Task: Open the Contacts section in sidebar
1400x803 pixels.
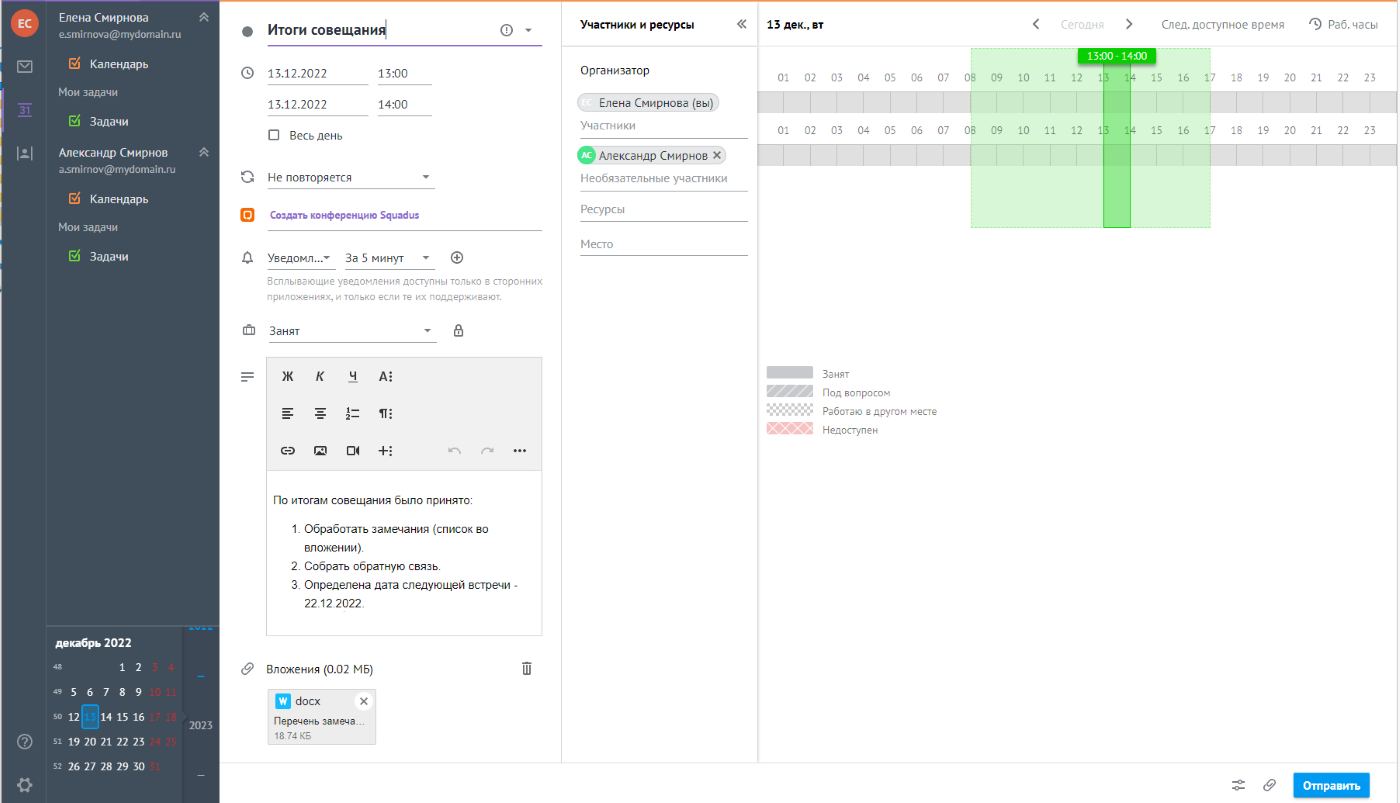Action: click(25, 153)
